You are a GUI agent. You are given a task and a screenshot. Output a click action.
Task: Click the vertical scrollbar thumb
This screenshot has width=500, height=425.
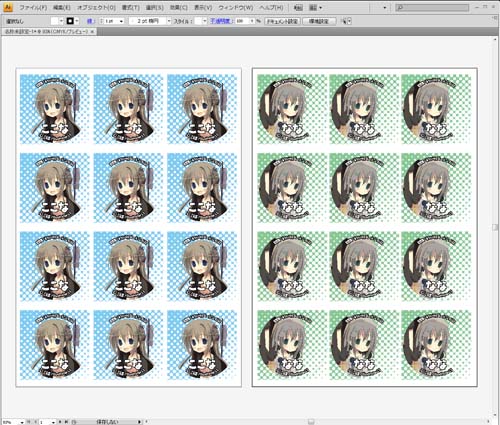pyautogui.click(x=495, y=227)
